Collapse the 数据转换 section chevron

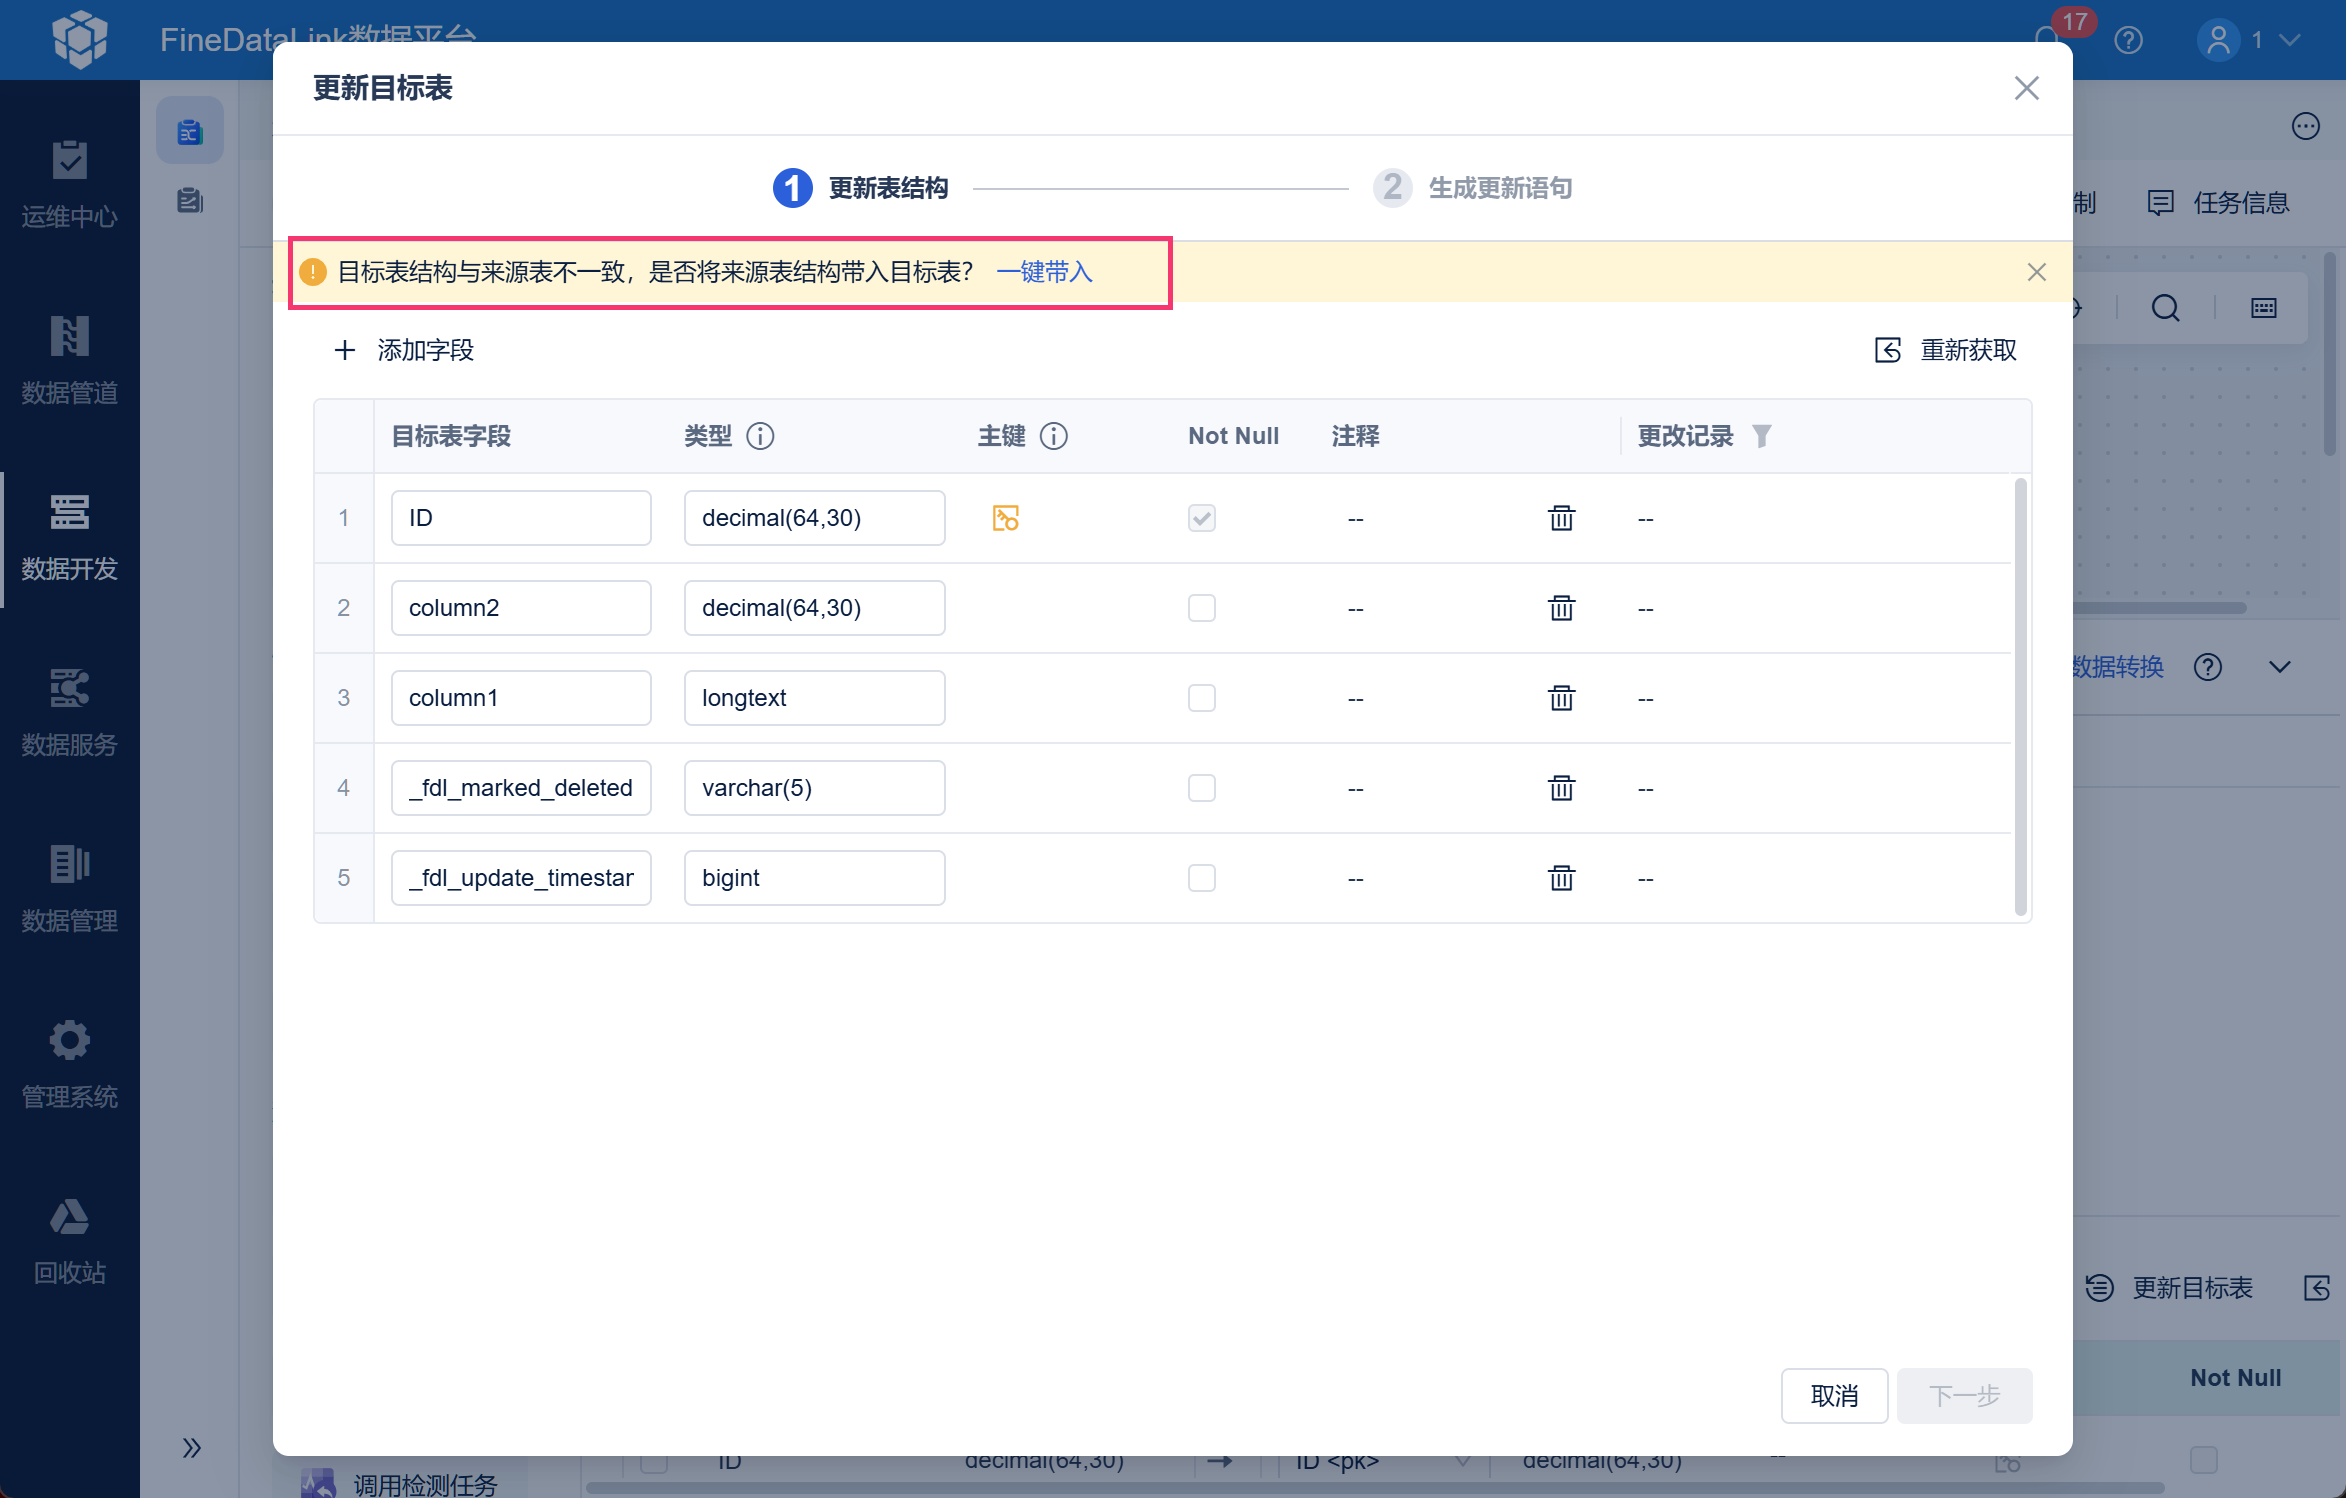[2280, 667]
